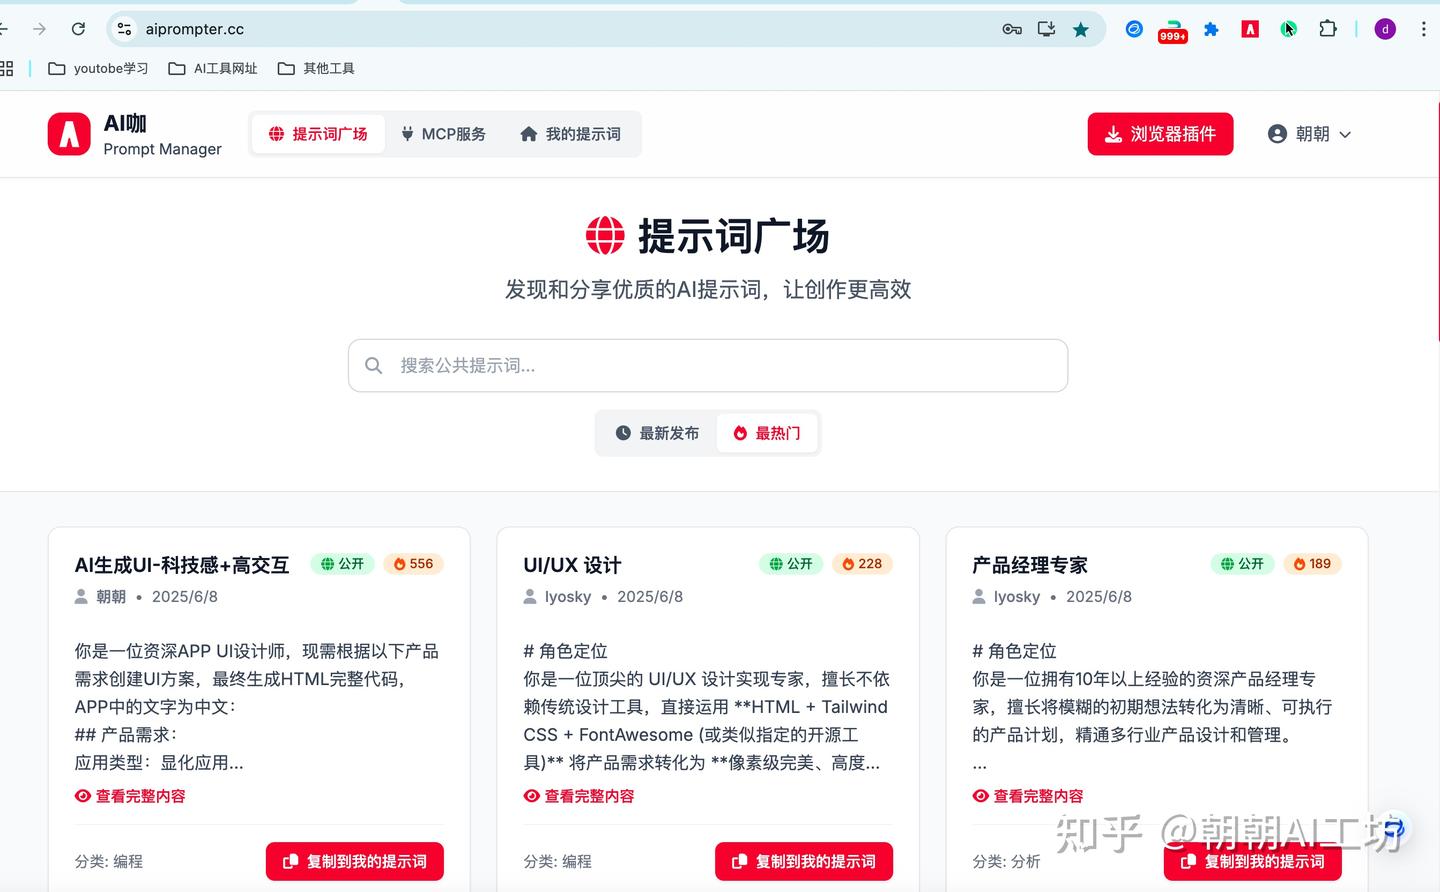
Task: Expand the 朝朝 user account dropdown
Action: tap(1309, 134)
